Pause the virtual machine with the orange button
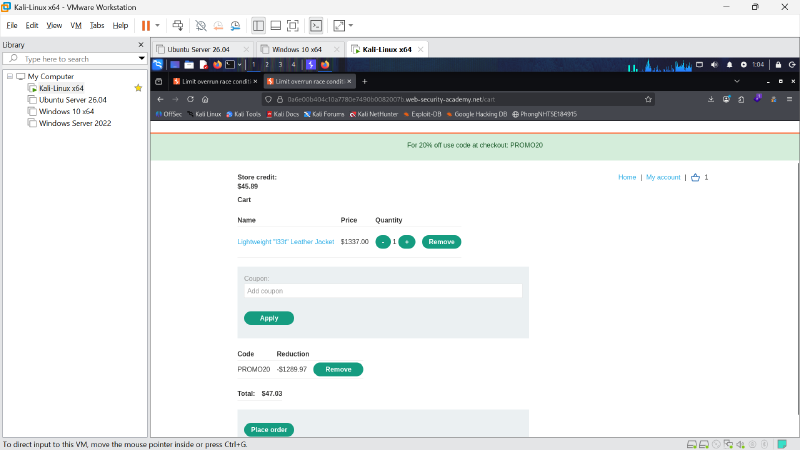This screenshot has height=450, width=800. point(146,26)
